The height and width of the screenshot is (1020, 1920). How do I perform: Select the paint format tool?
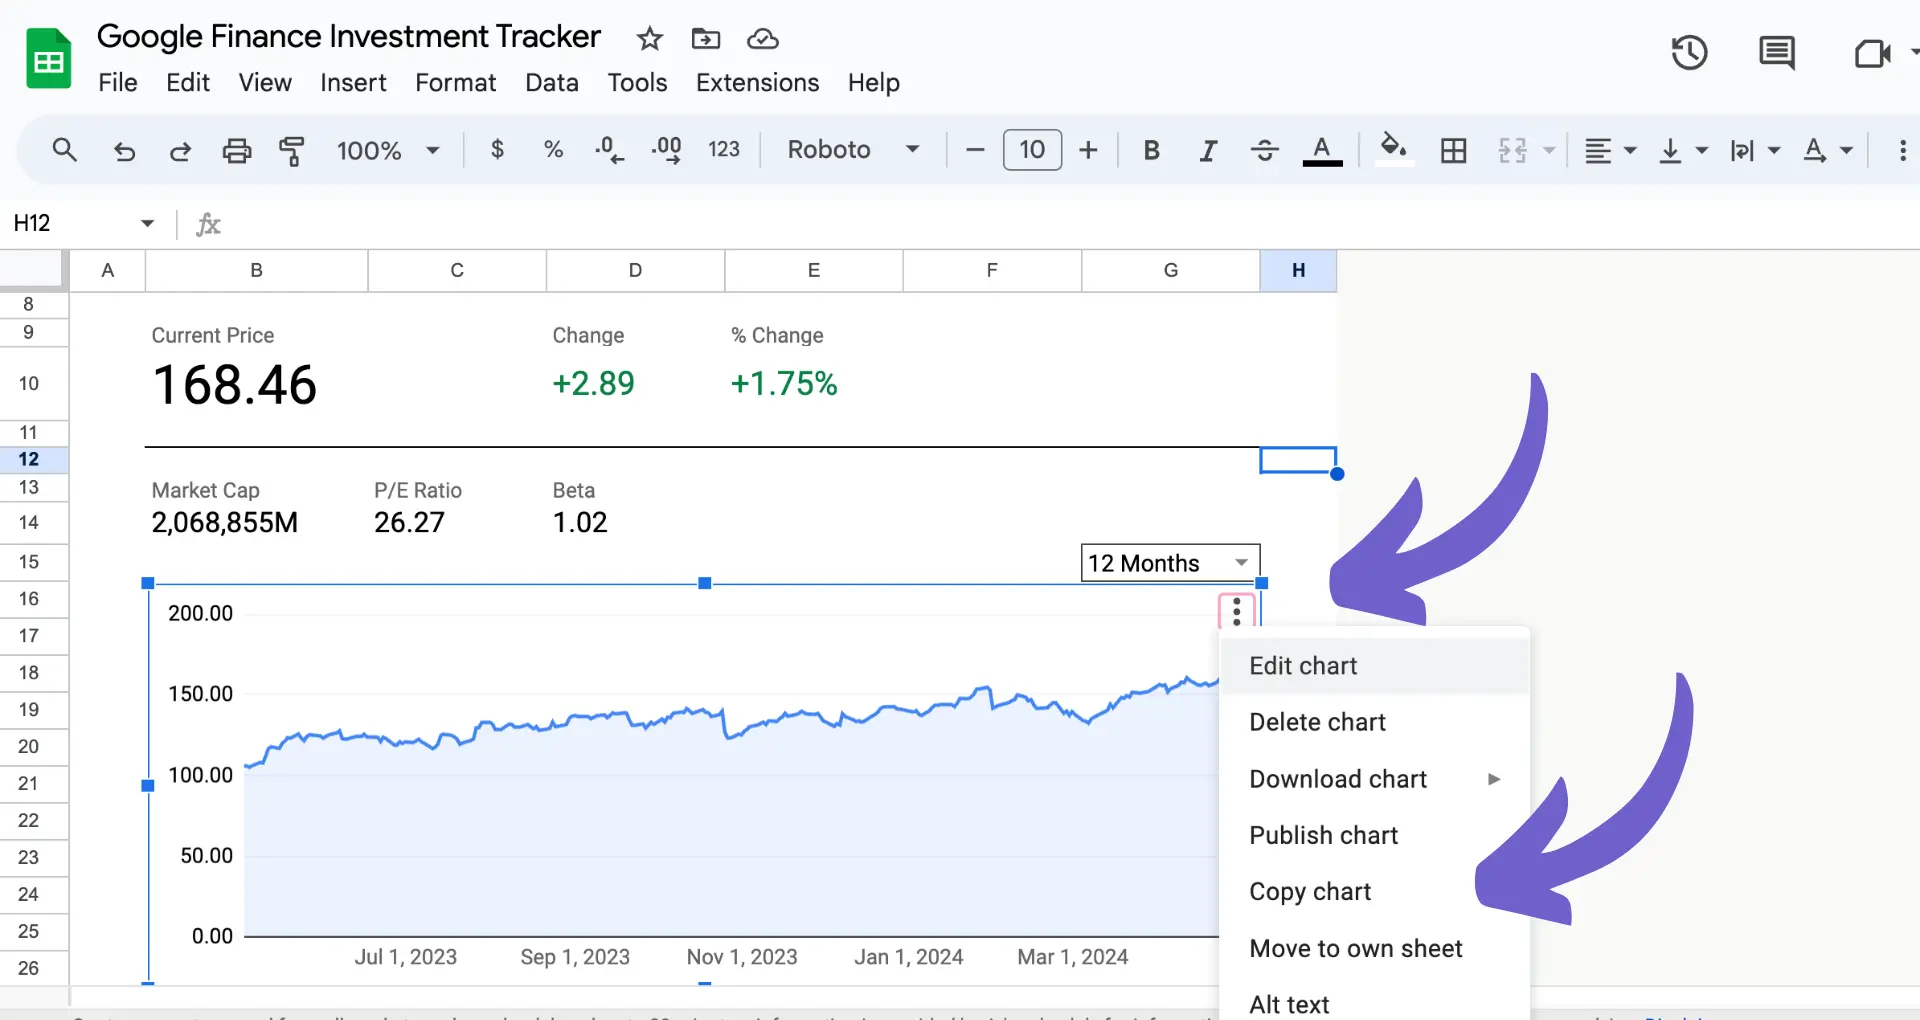(x=292, y=151)
